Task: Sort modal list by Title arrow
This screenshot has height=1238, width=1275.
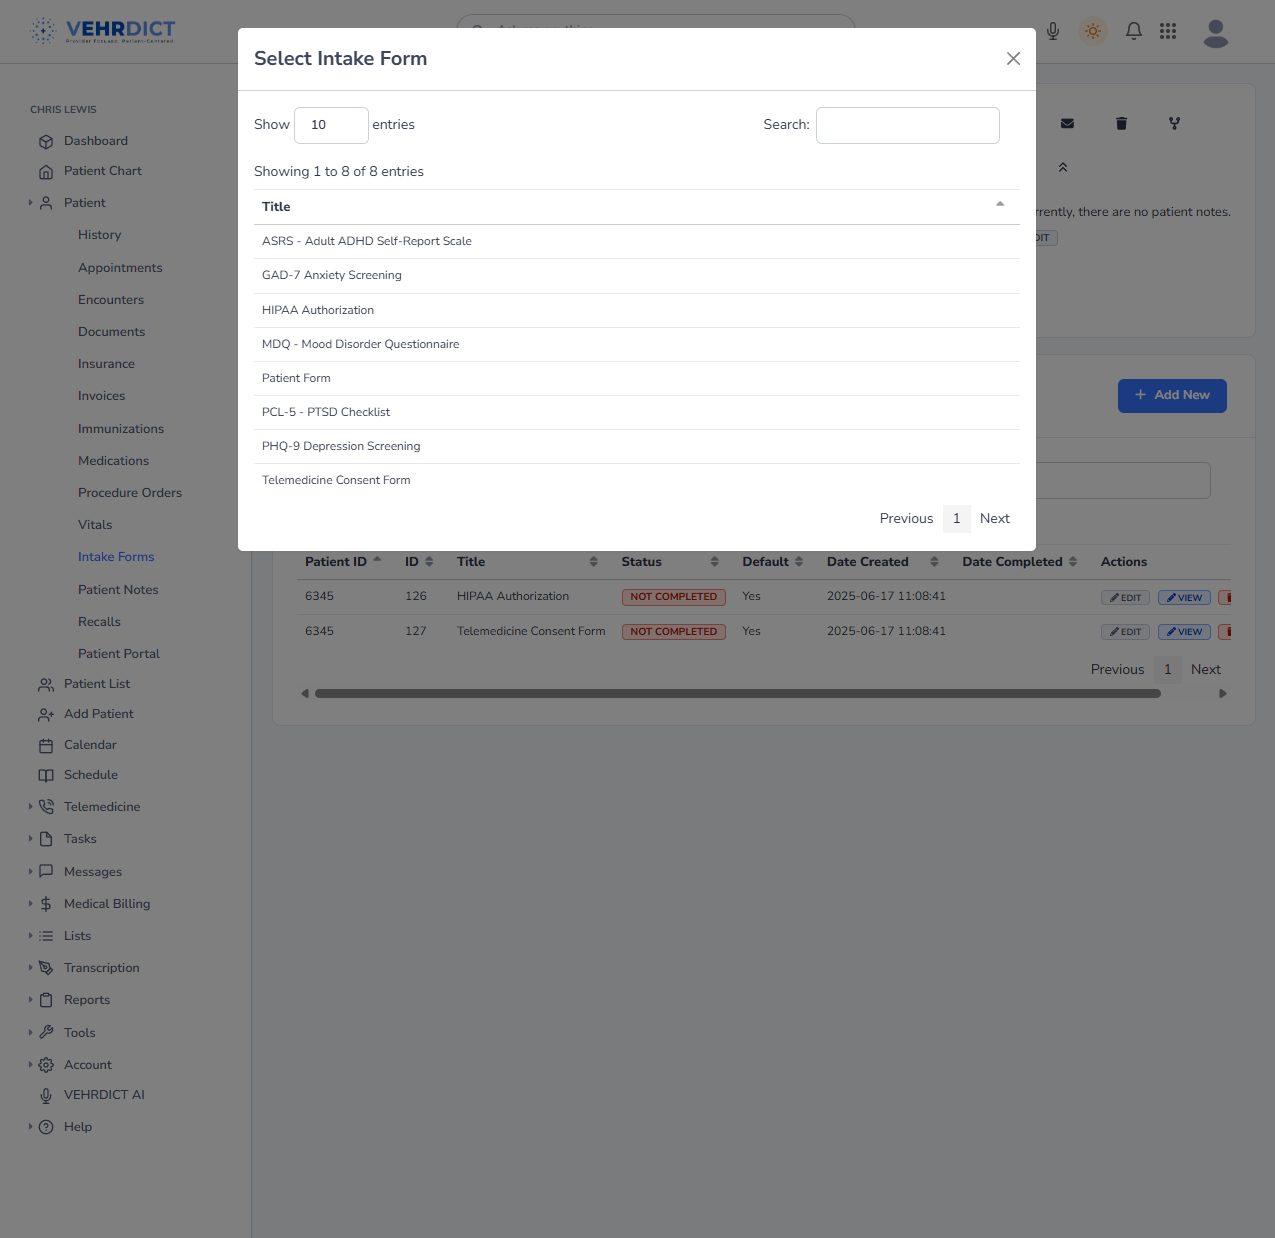Action: point(1000,205)
